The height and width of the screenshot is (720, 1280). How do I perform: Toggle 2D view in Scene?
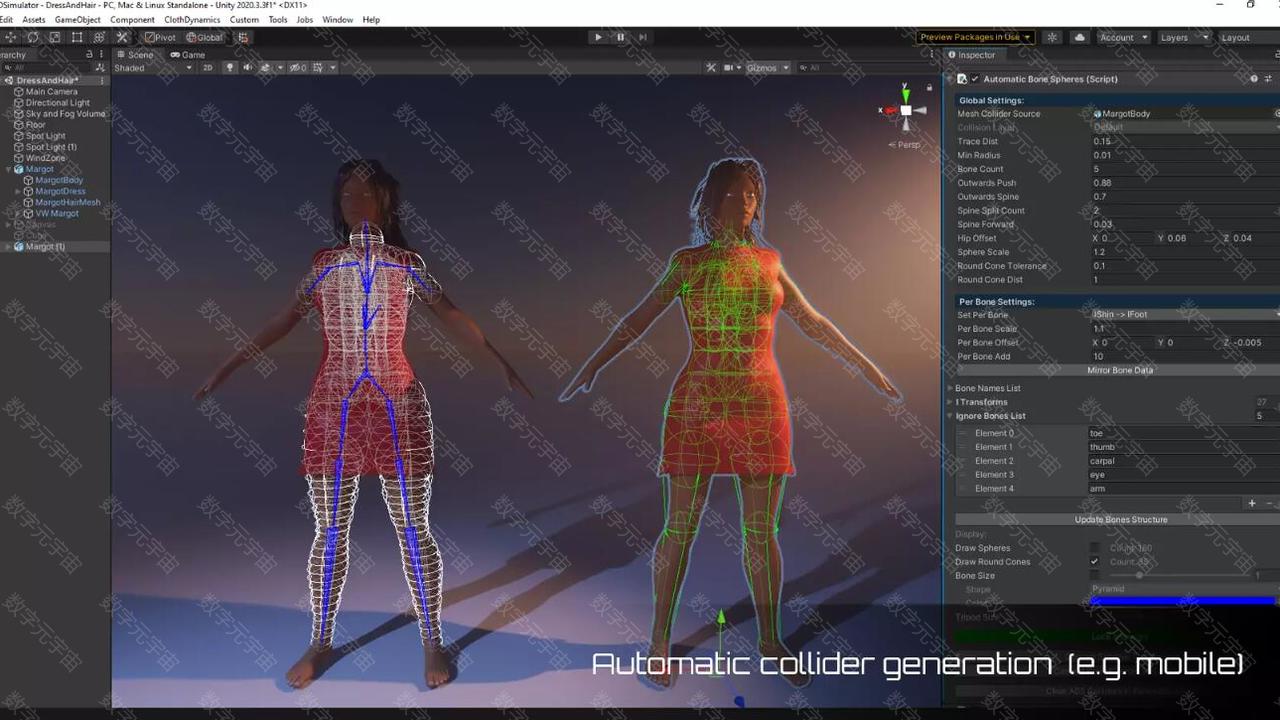click(208, 68)
